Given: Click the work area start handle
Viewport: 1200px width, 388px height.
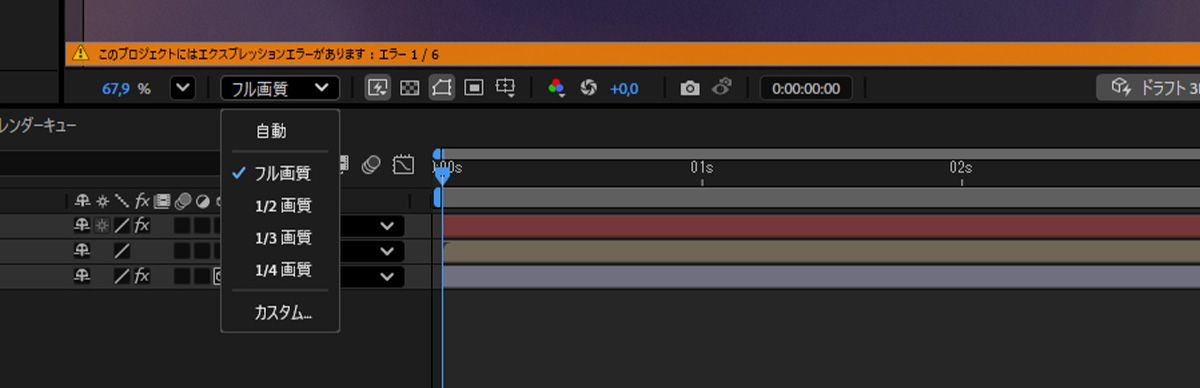Looking at the screenshot, I should (437, 198).
